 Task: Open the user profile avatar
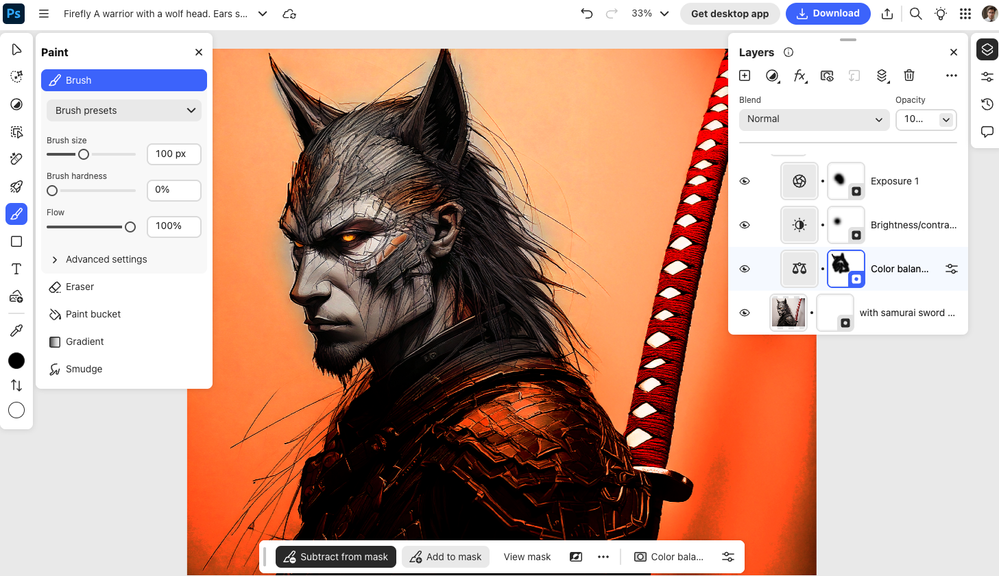[989, 13]
